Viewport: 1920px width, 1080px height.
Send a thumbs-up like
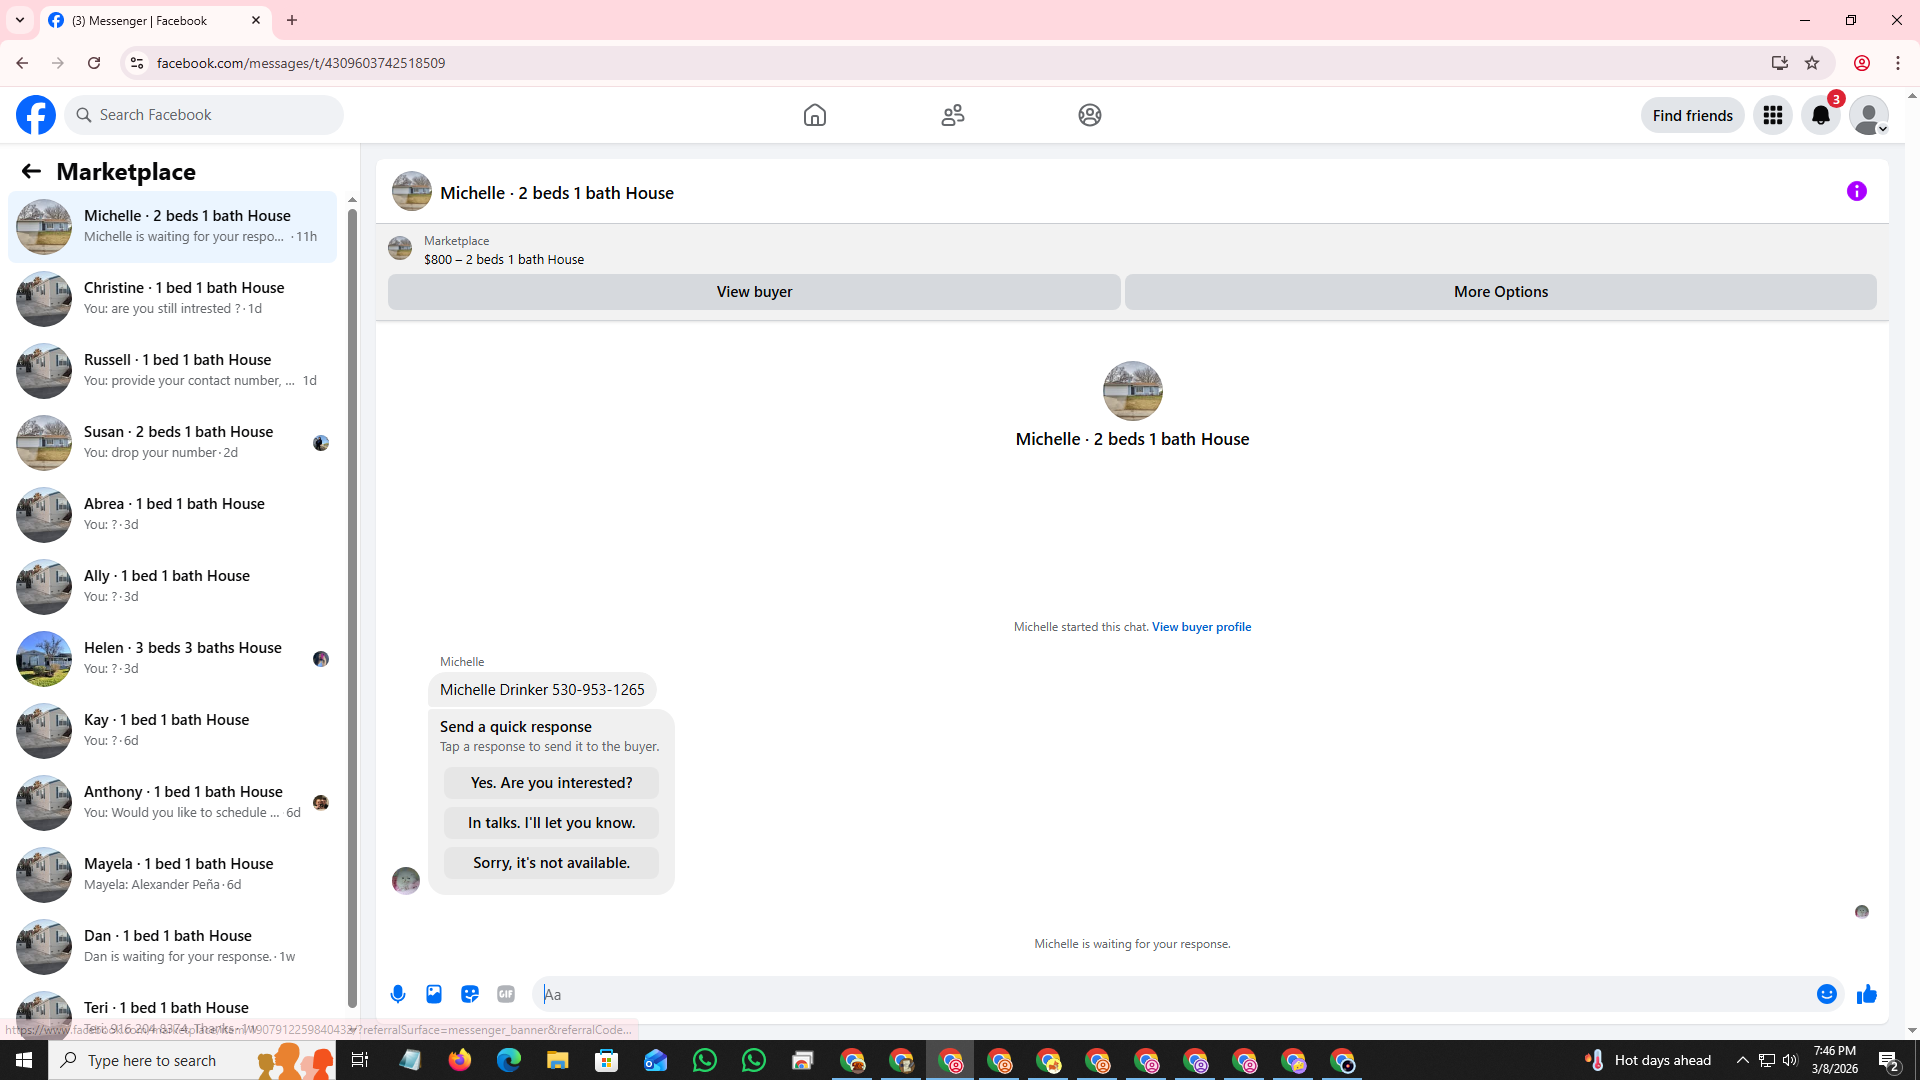point(1866,994)
